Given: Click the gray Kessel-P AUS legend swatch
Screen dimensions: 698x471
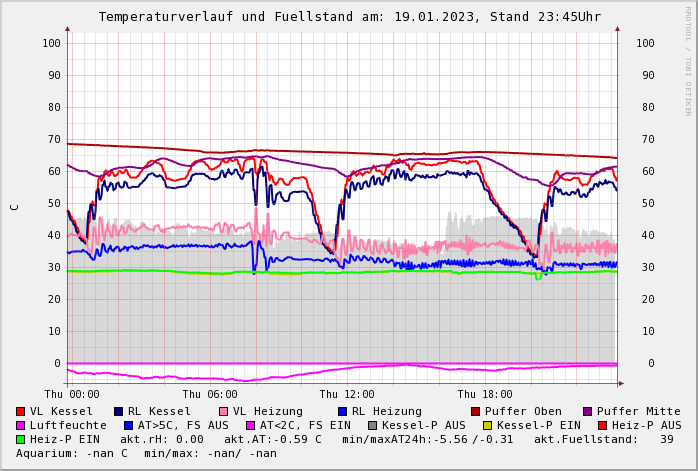Looking at the screenshot, I should coord(373,426).
